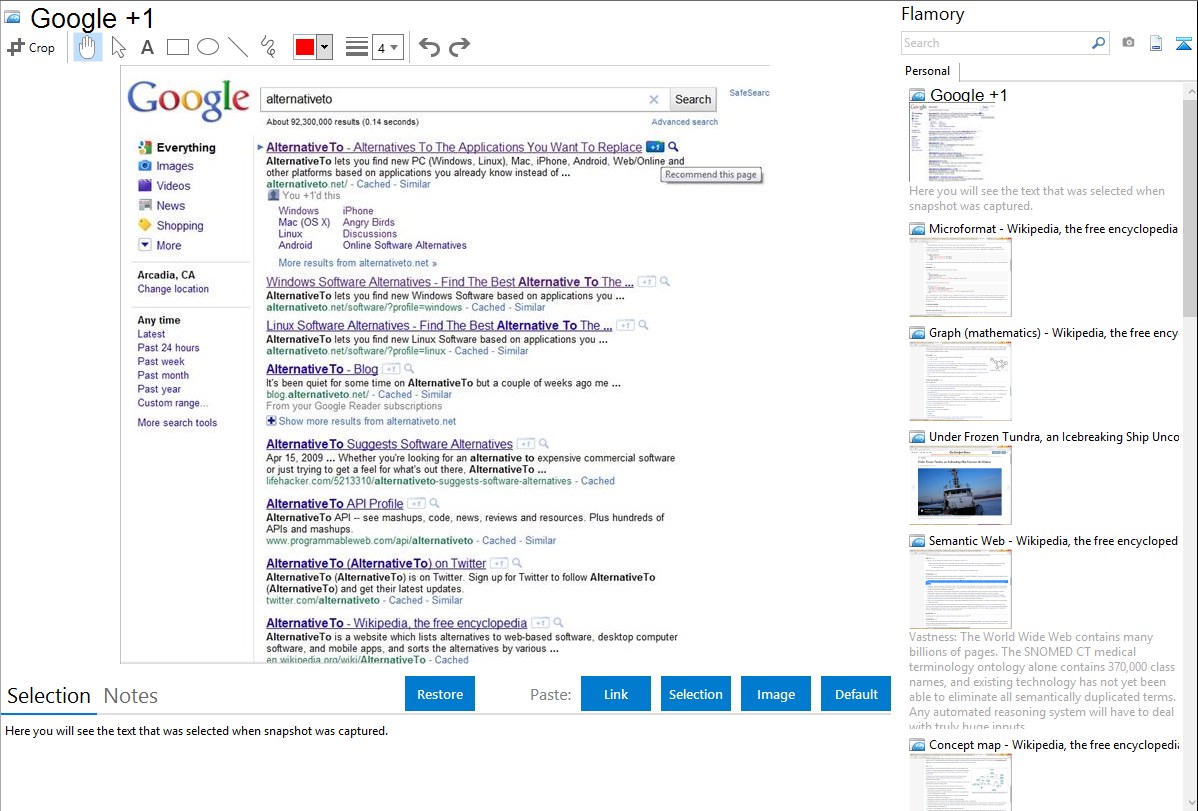1198x811 pixels.
Task: Click the Concept map - Wikipedia title
Action: tap(1053, 745)
